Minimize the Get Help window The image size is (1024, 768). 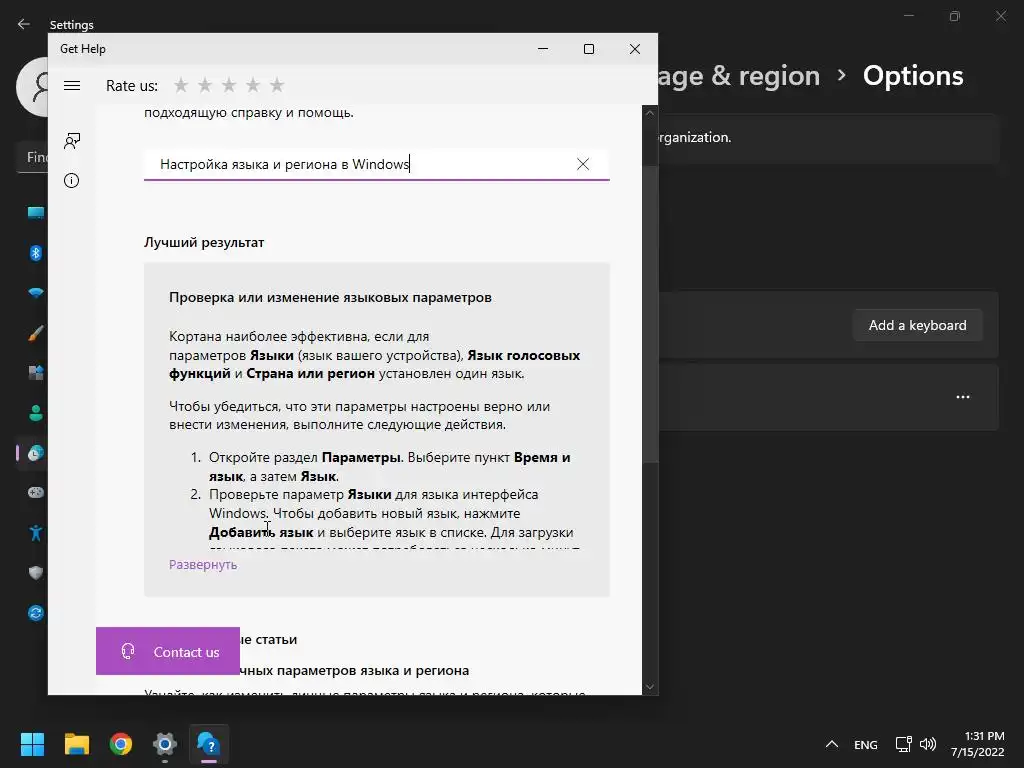(x=543, y=49)
